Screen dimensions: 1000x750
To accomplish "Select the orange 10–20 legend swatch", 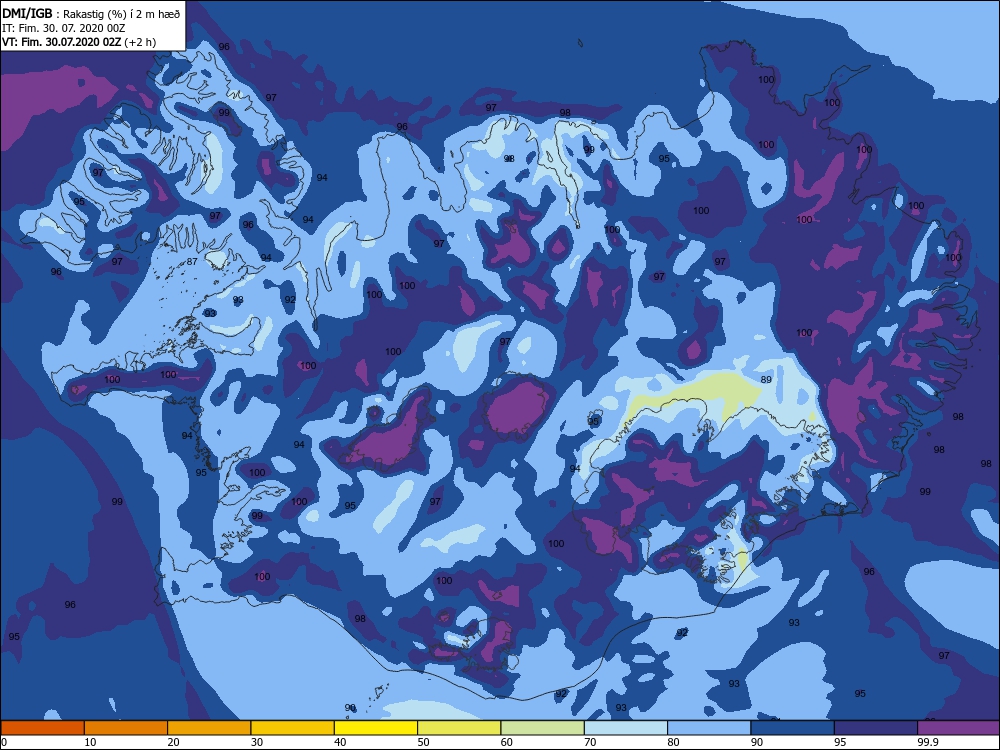I will point(126,728).
